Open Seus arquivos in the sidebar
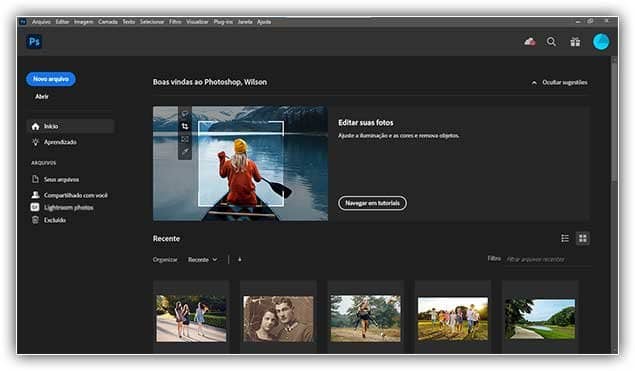 click(x=62, y=179)
